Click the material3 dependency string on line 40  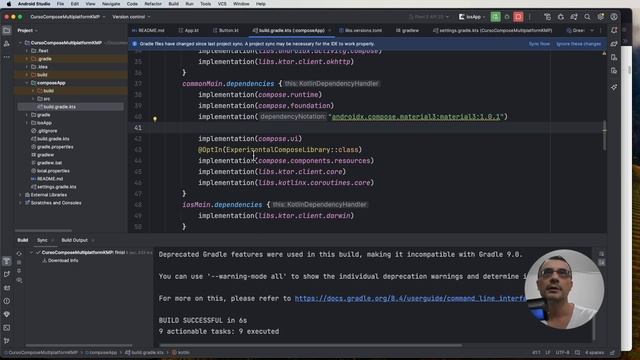click(x=416, y=117)
